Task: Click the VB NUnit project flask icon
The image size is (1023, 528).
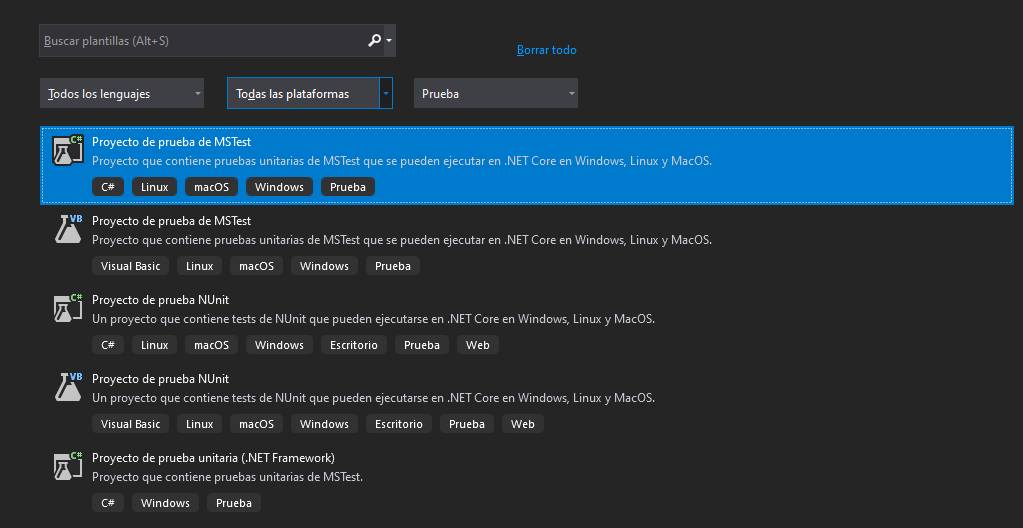Action: [68, 387]
